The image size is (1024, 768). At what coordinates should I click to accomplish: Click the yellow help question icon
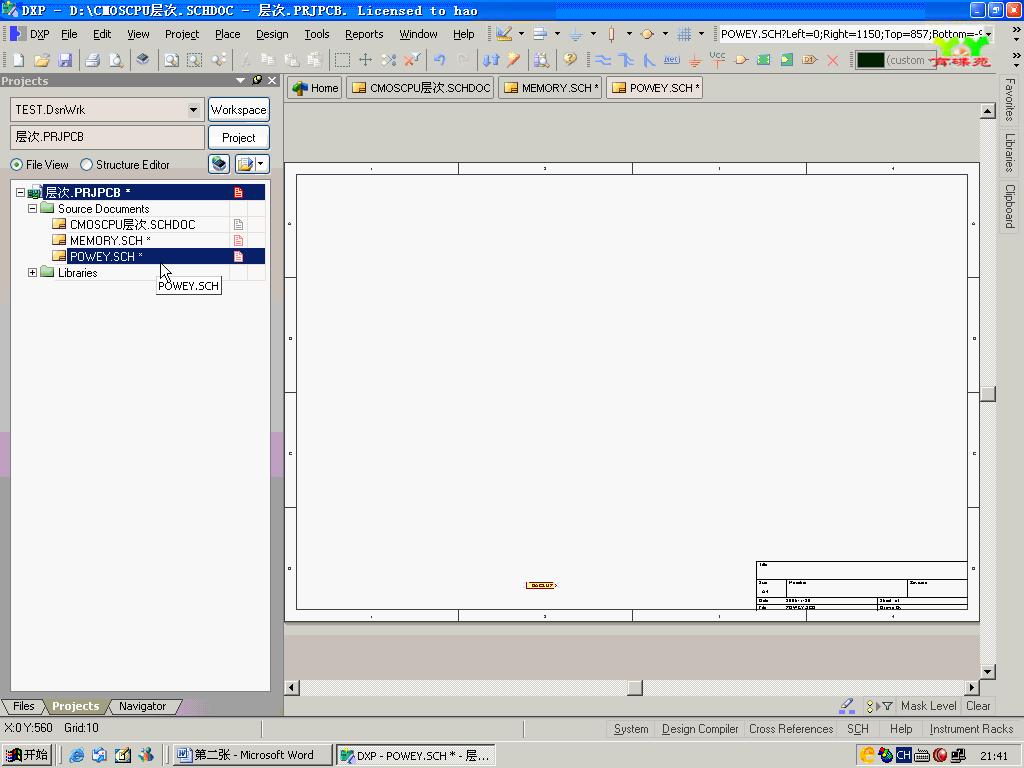tap(570, 60)
